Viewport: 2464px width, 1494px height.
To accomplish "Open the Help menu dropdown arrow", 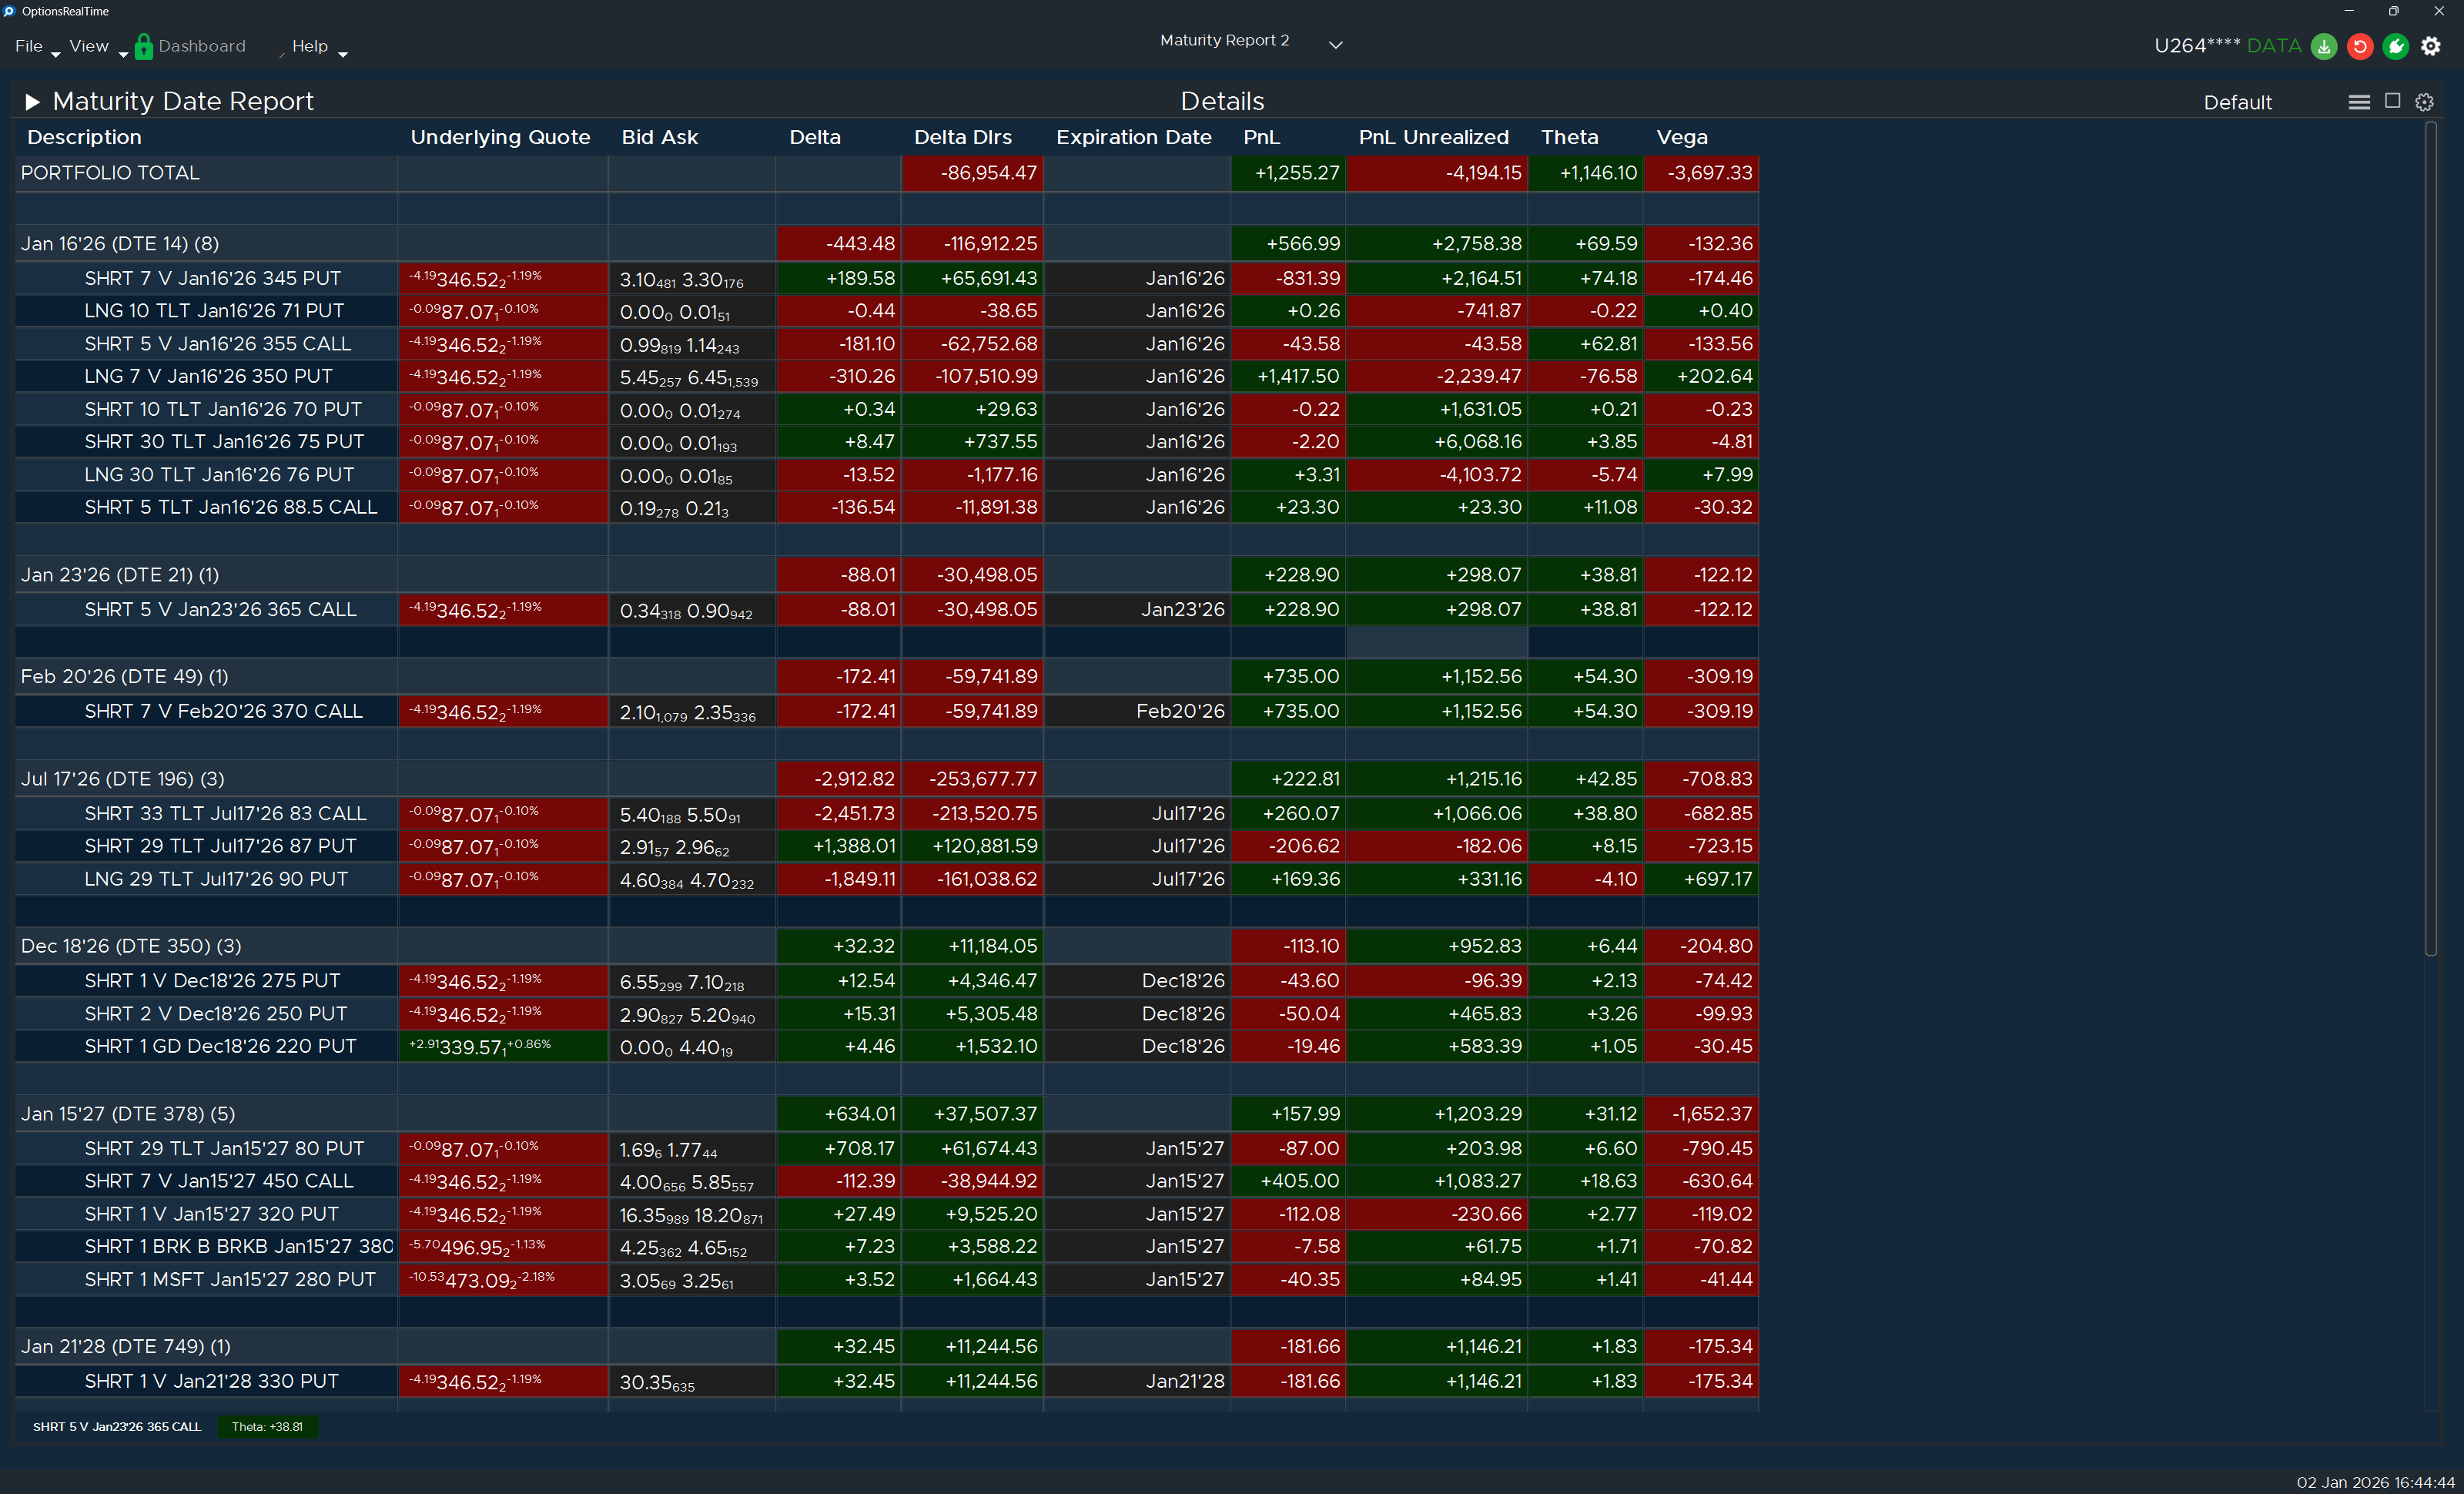I will point(343,53).
